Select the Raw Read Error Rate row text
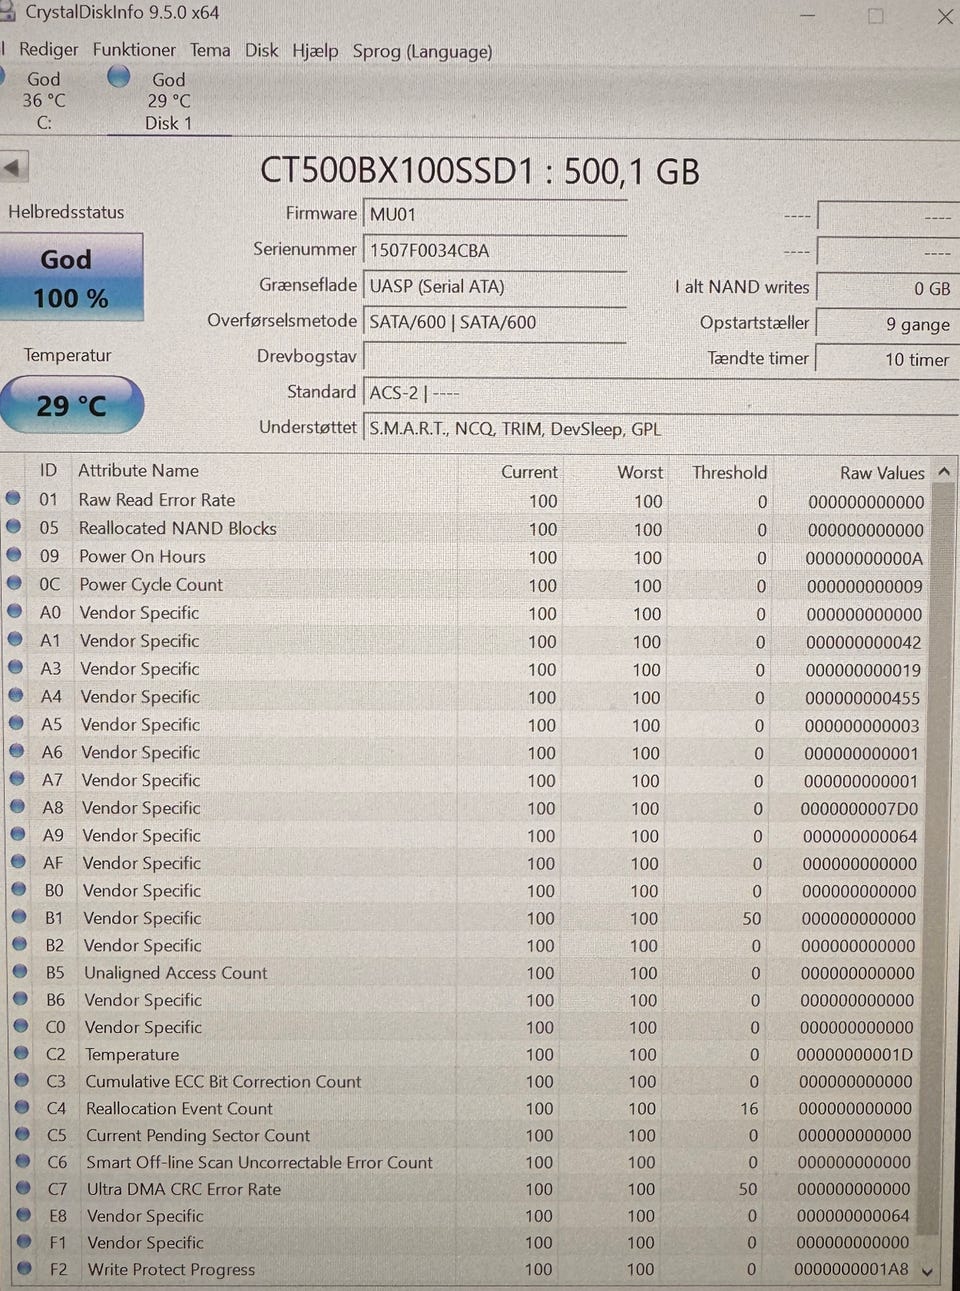Image resolution: width=960 pixels, height=1291 pixels. [157, 500]
